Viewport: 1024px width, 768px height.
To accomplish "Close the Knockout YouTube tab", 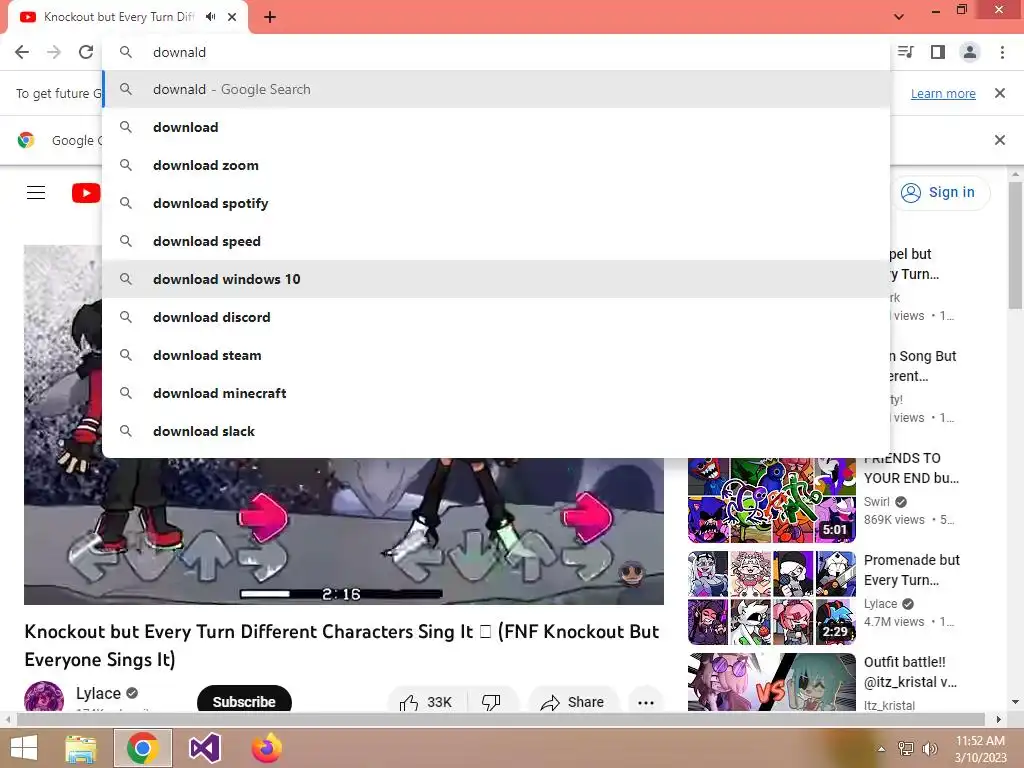I will coord(232,17).
